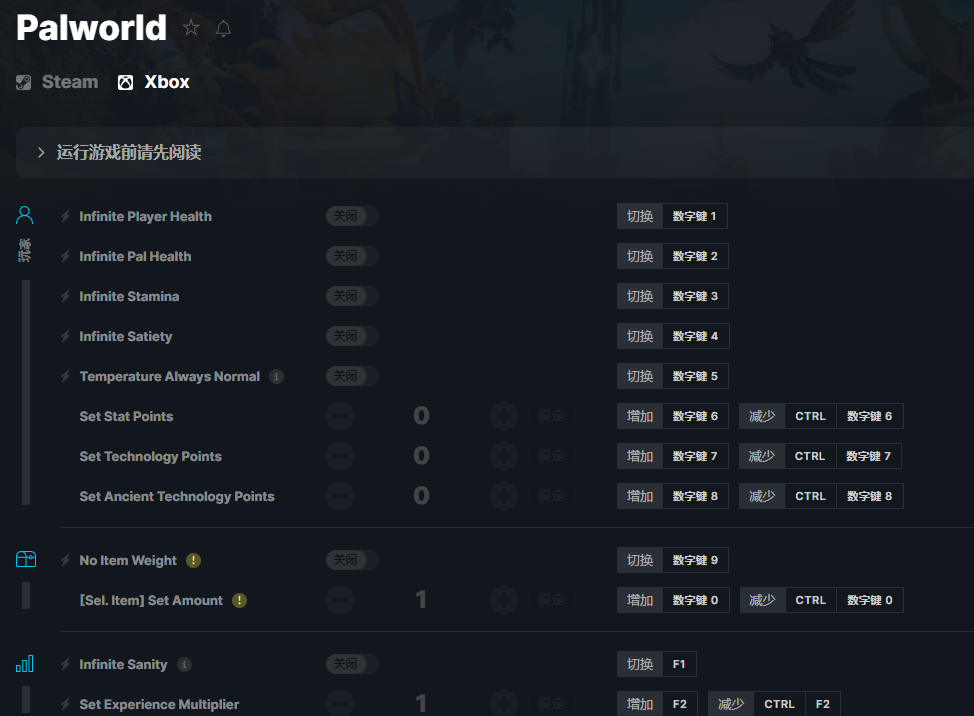The height and width of the screenshot is (716, 974).
Task: Click the 减少 CTRL 数字键 0 hotkey binding
Action: (x=822, y=600)
